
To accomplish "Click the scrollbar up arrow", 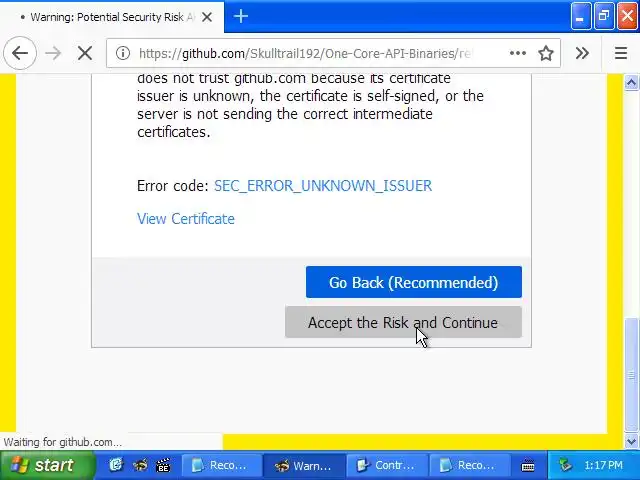I will pos(631,82).
